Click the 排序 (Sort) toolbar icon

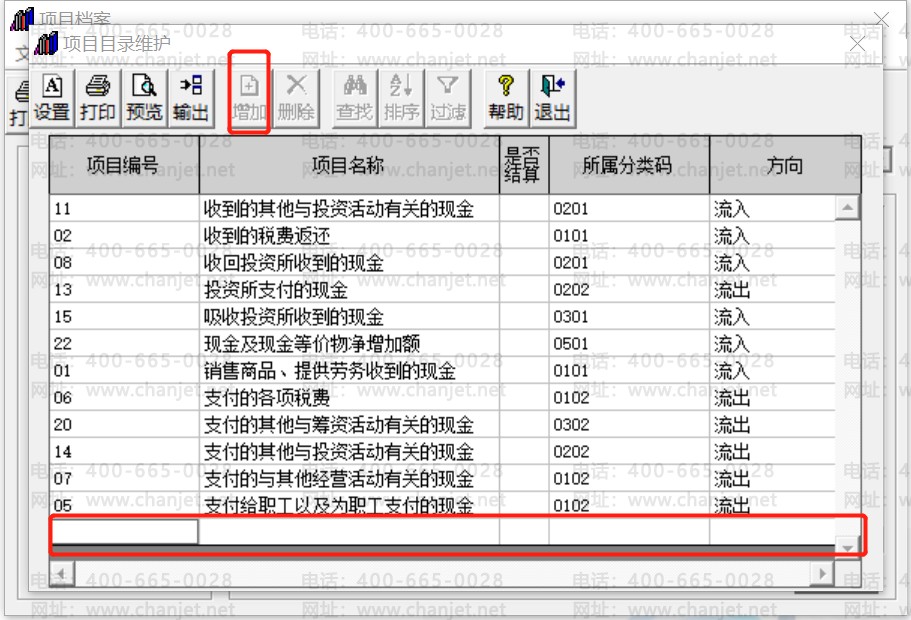pos(401,98)
